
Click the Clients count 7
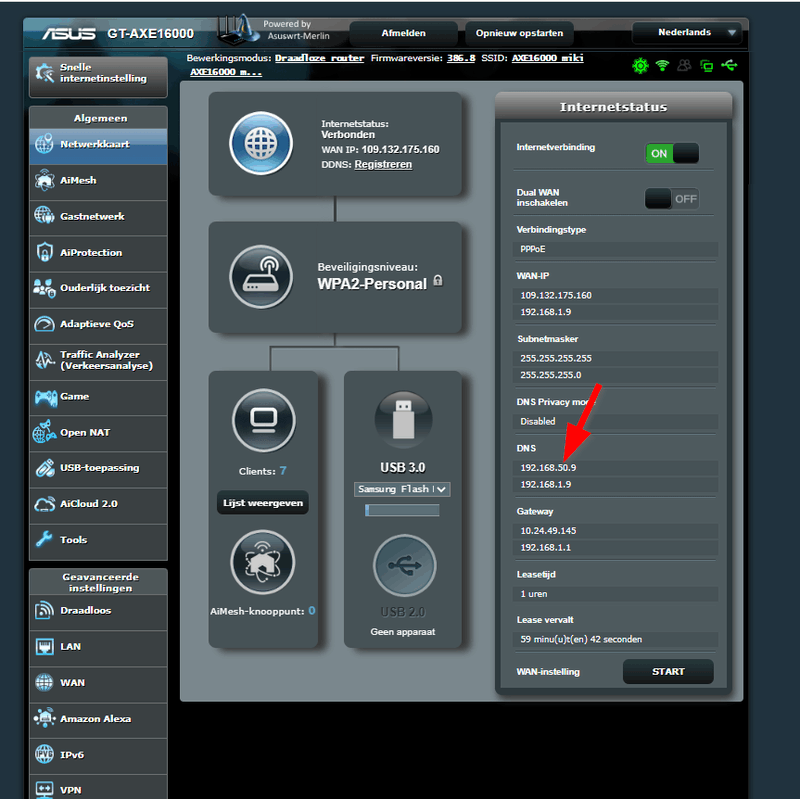[x=283, y=470]
